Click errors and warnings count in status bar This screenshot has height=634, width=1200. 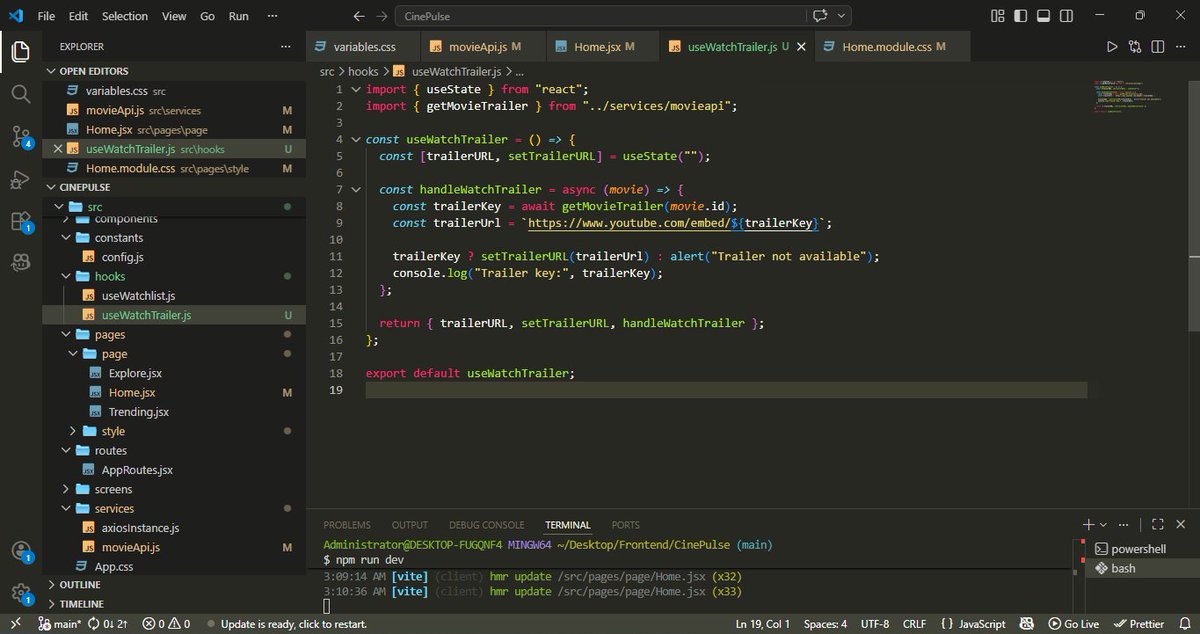(166, 623)
